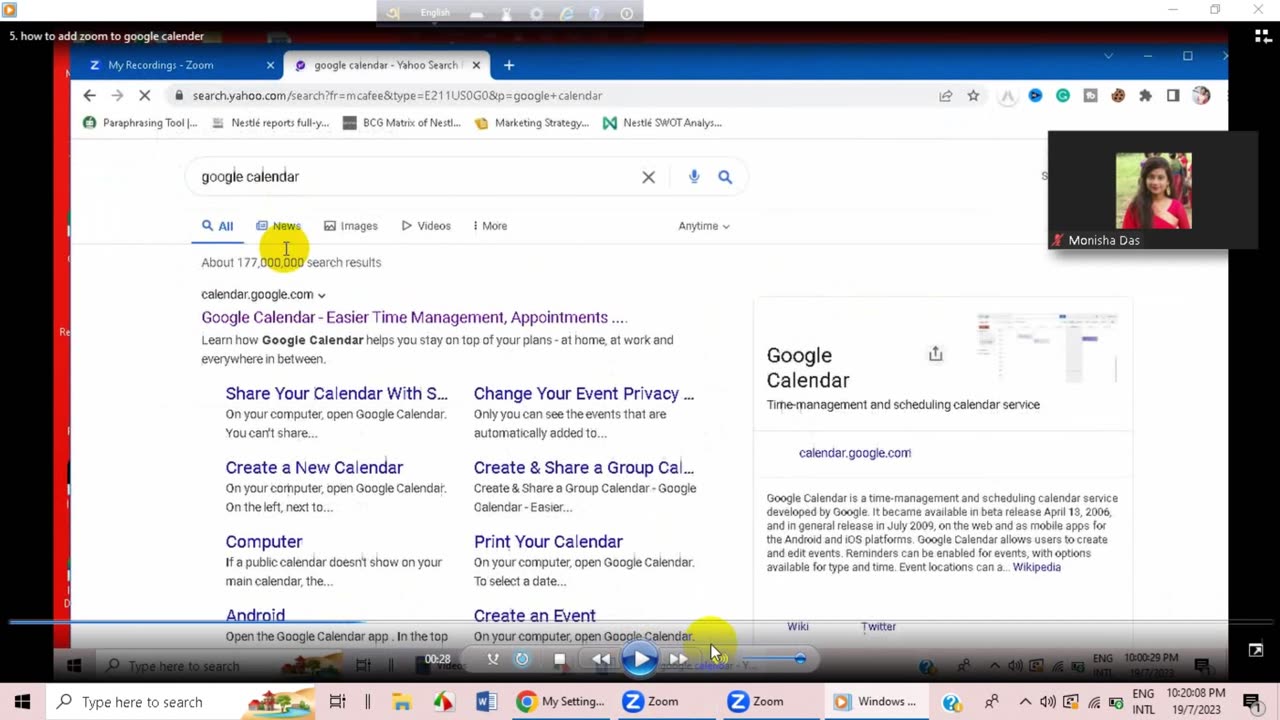Image resolution: width=1280 pixels, height=720 pixels.
Task: Open the Chrome profile avatar
Action: [x=1201, y=95]
